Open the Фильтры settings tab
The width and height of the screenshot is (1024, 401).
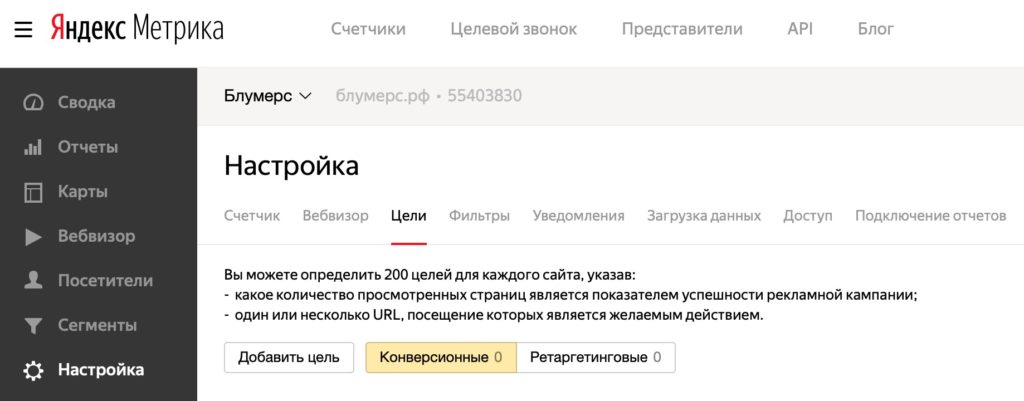[480, 215]
